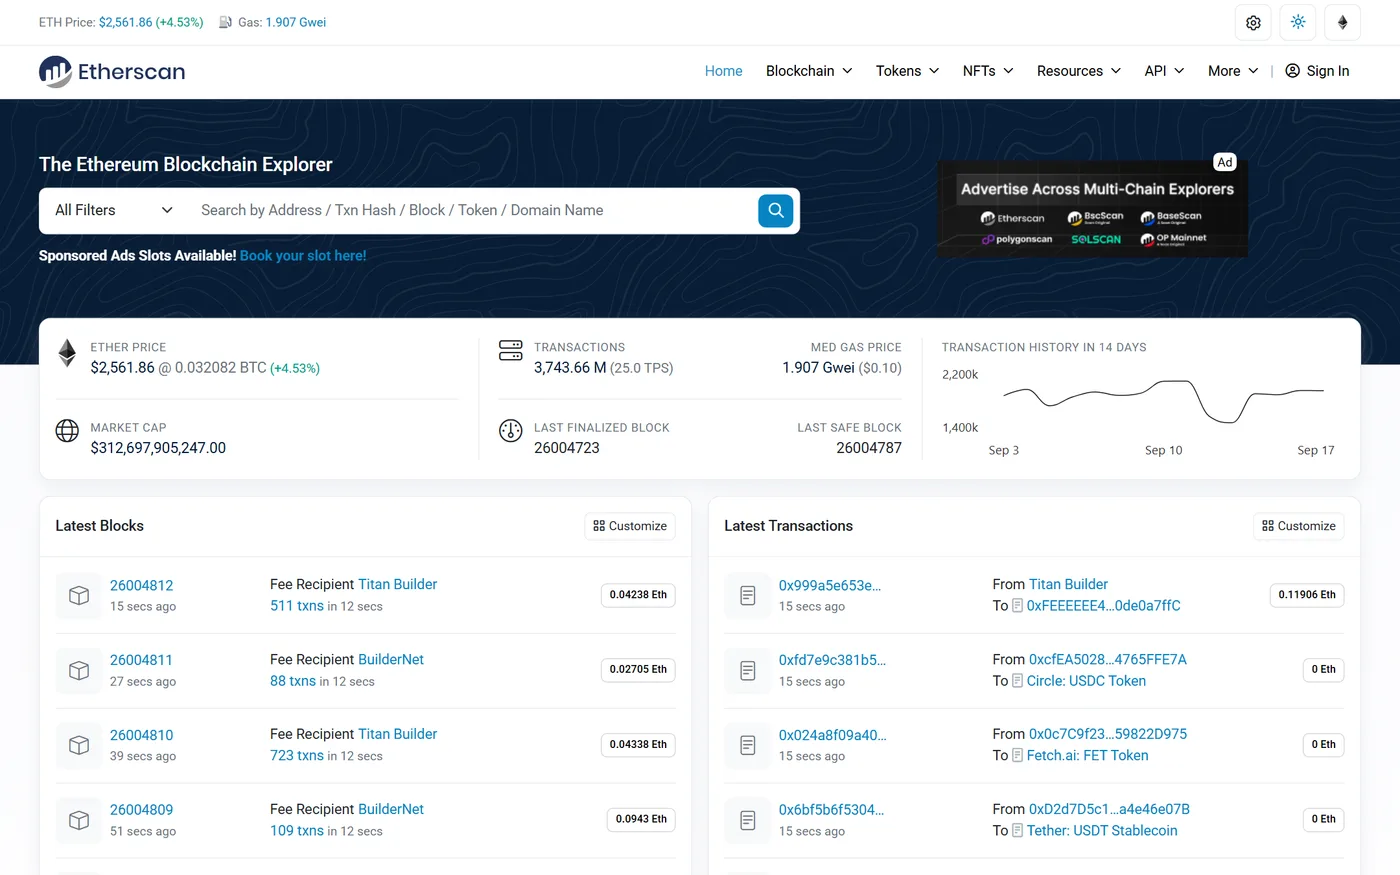Screen dimensions: 1400x875
Task: View the 511 txns link
Action: click(297, 606)
